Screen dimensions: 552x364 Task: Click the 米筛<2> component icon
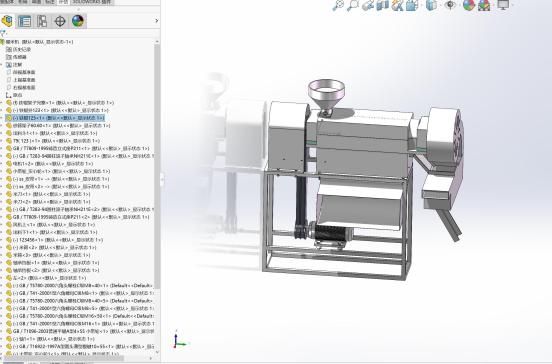pos(9,247)
